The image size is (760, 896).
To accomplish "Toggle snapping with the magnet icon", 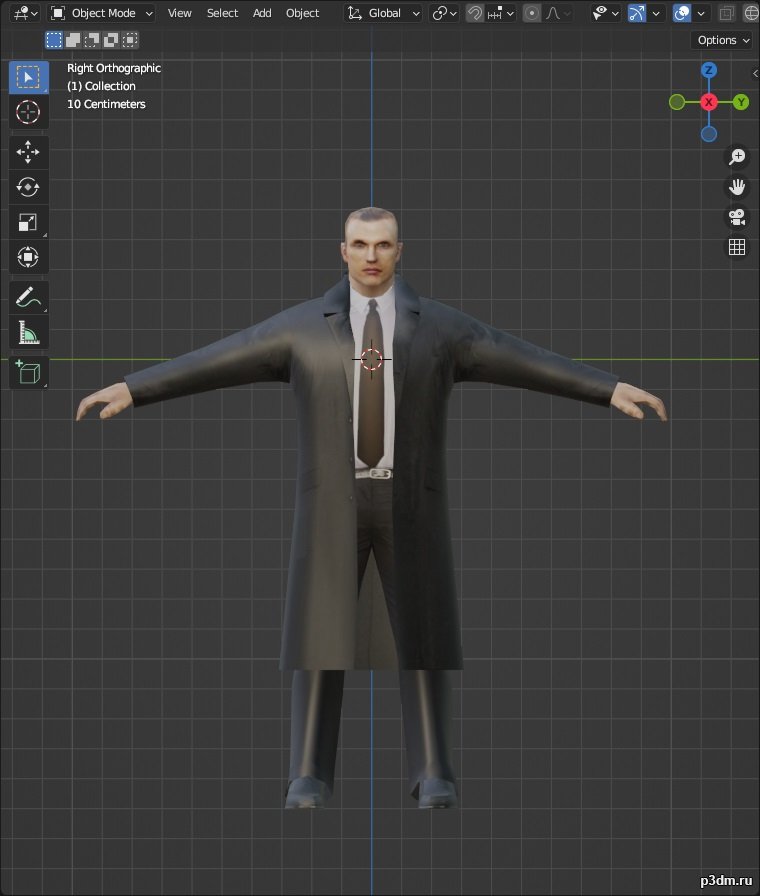I will 476,13.
